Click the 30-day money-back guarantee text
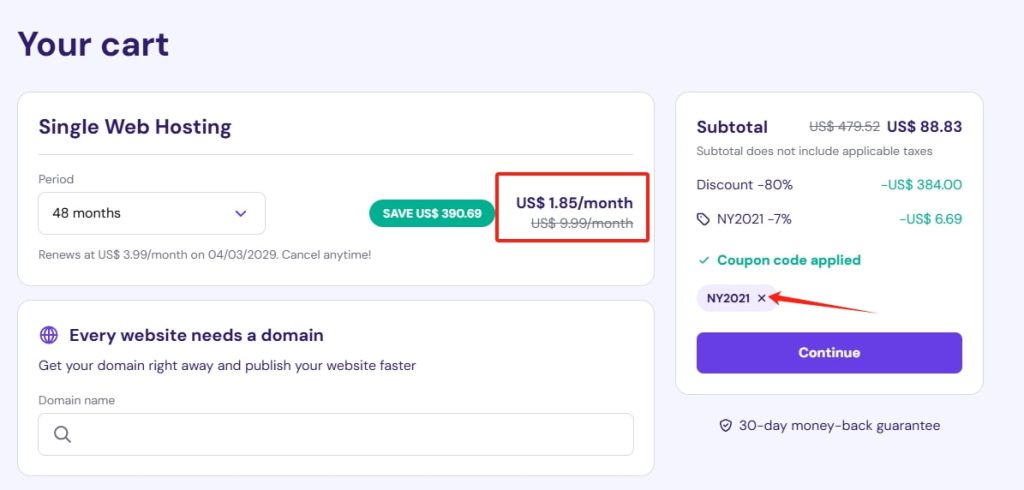Image resolution: width=1024 pixels, height=490 pixels. click(839, 426)
